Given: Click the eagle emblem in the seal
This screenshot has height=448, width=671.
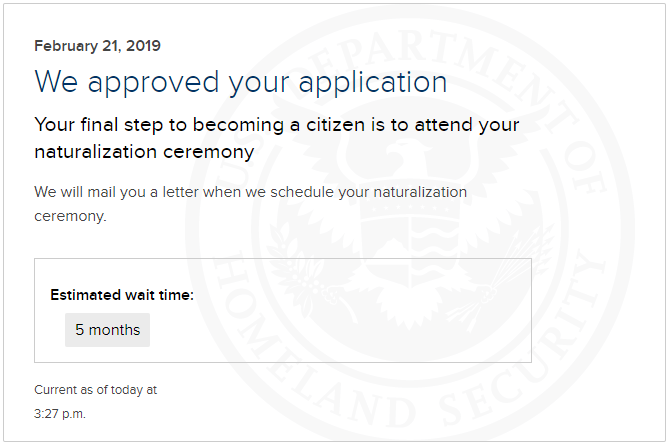Looking at the screenshot, I should coord(409,223).
